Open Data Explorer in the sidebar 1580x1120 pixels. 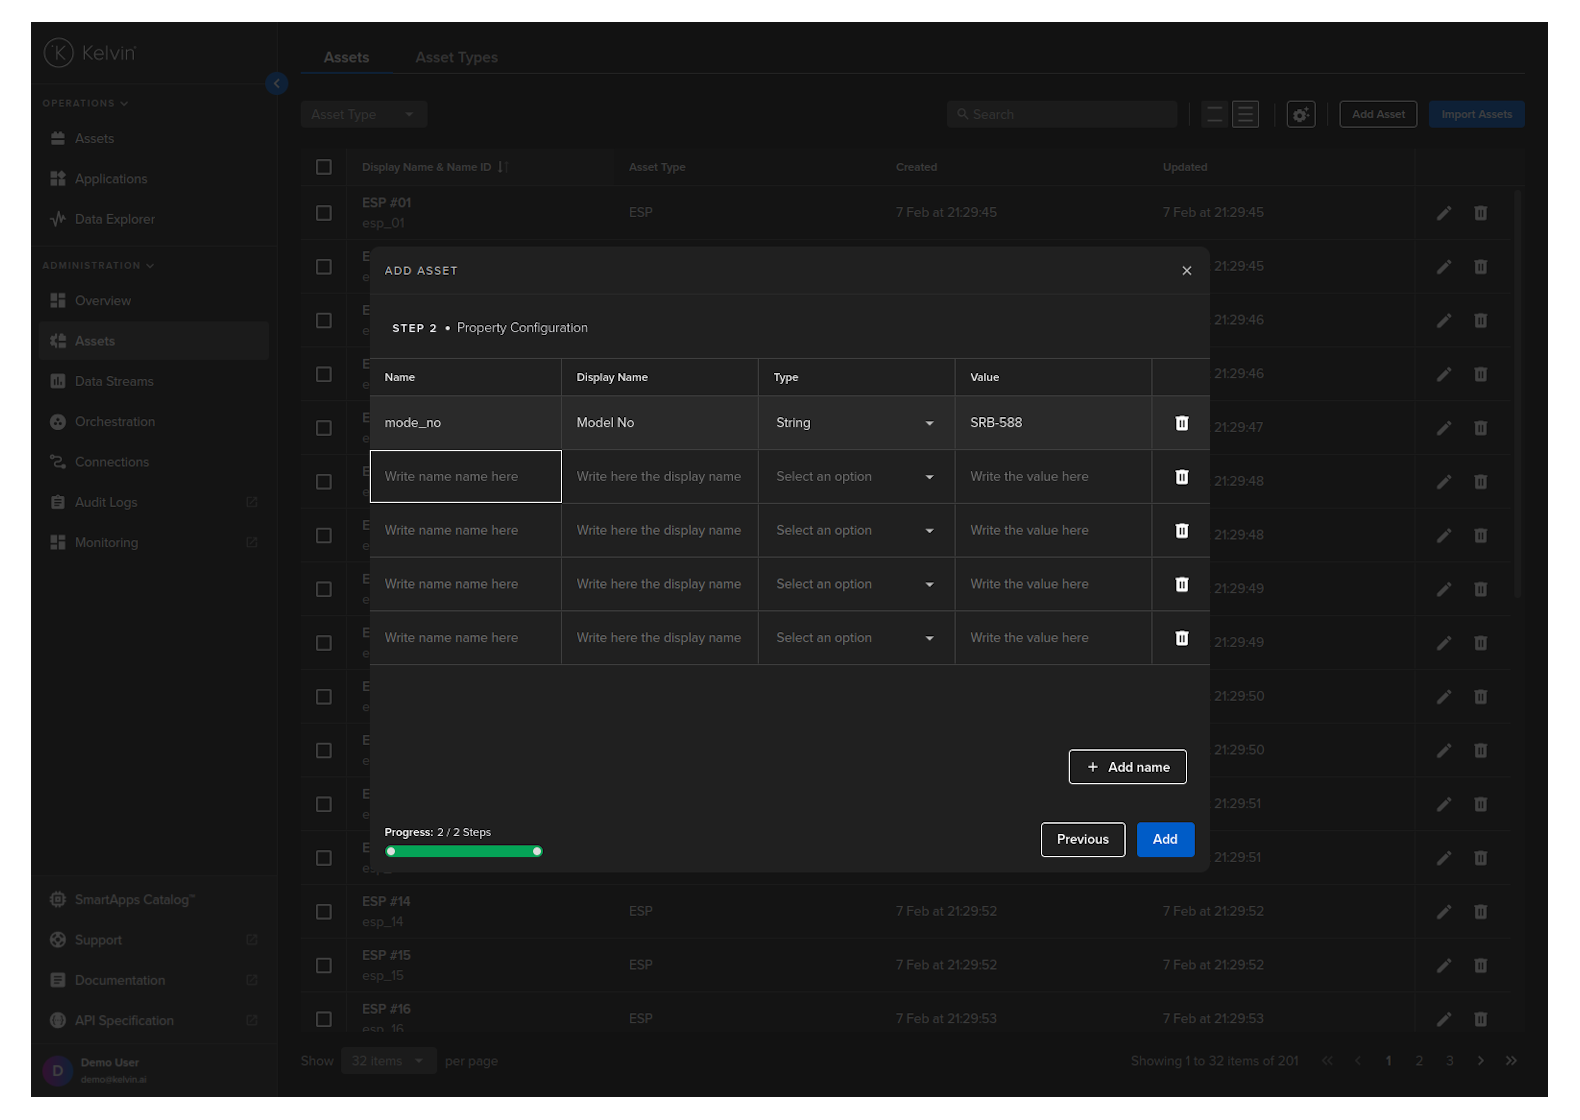click(x=114, y=220)
